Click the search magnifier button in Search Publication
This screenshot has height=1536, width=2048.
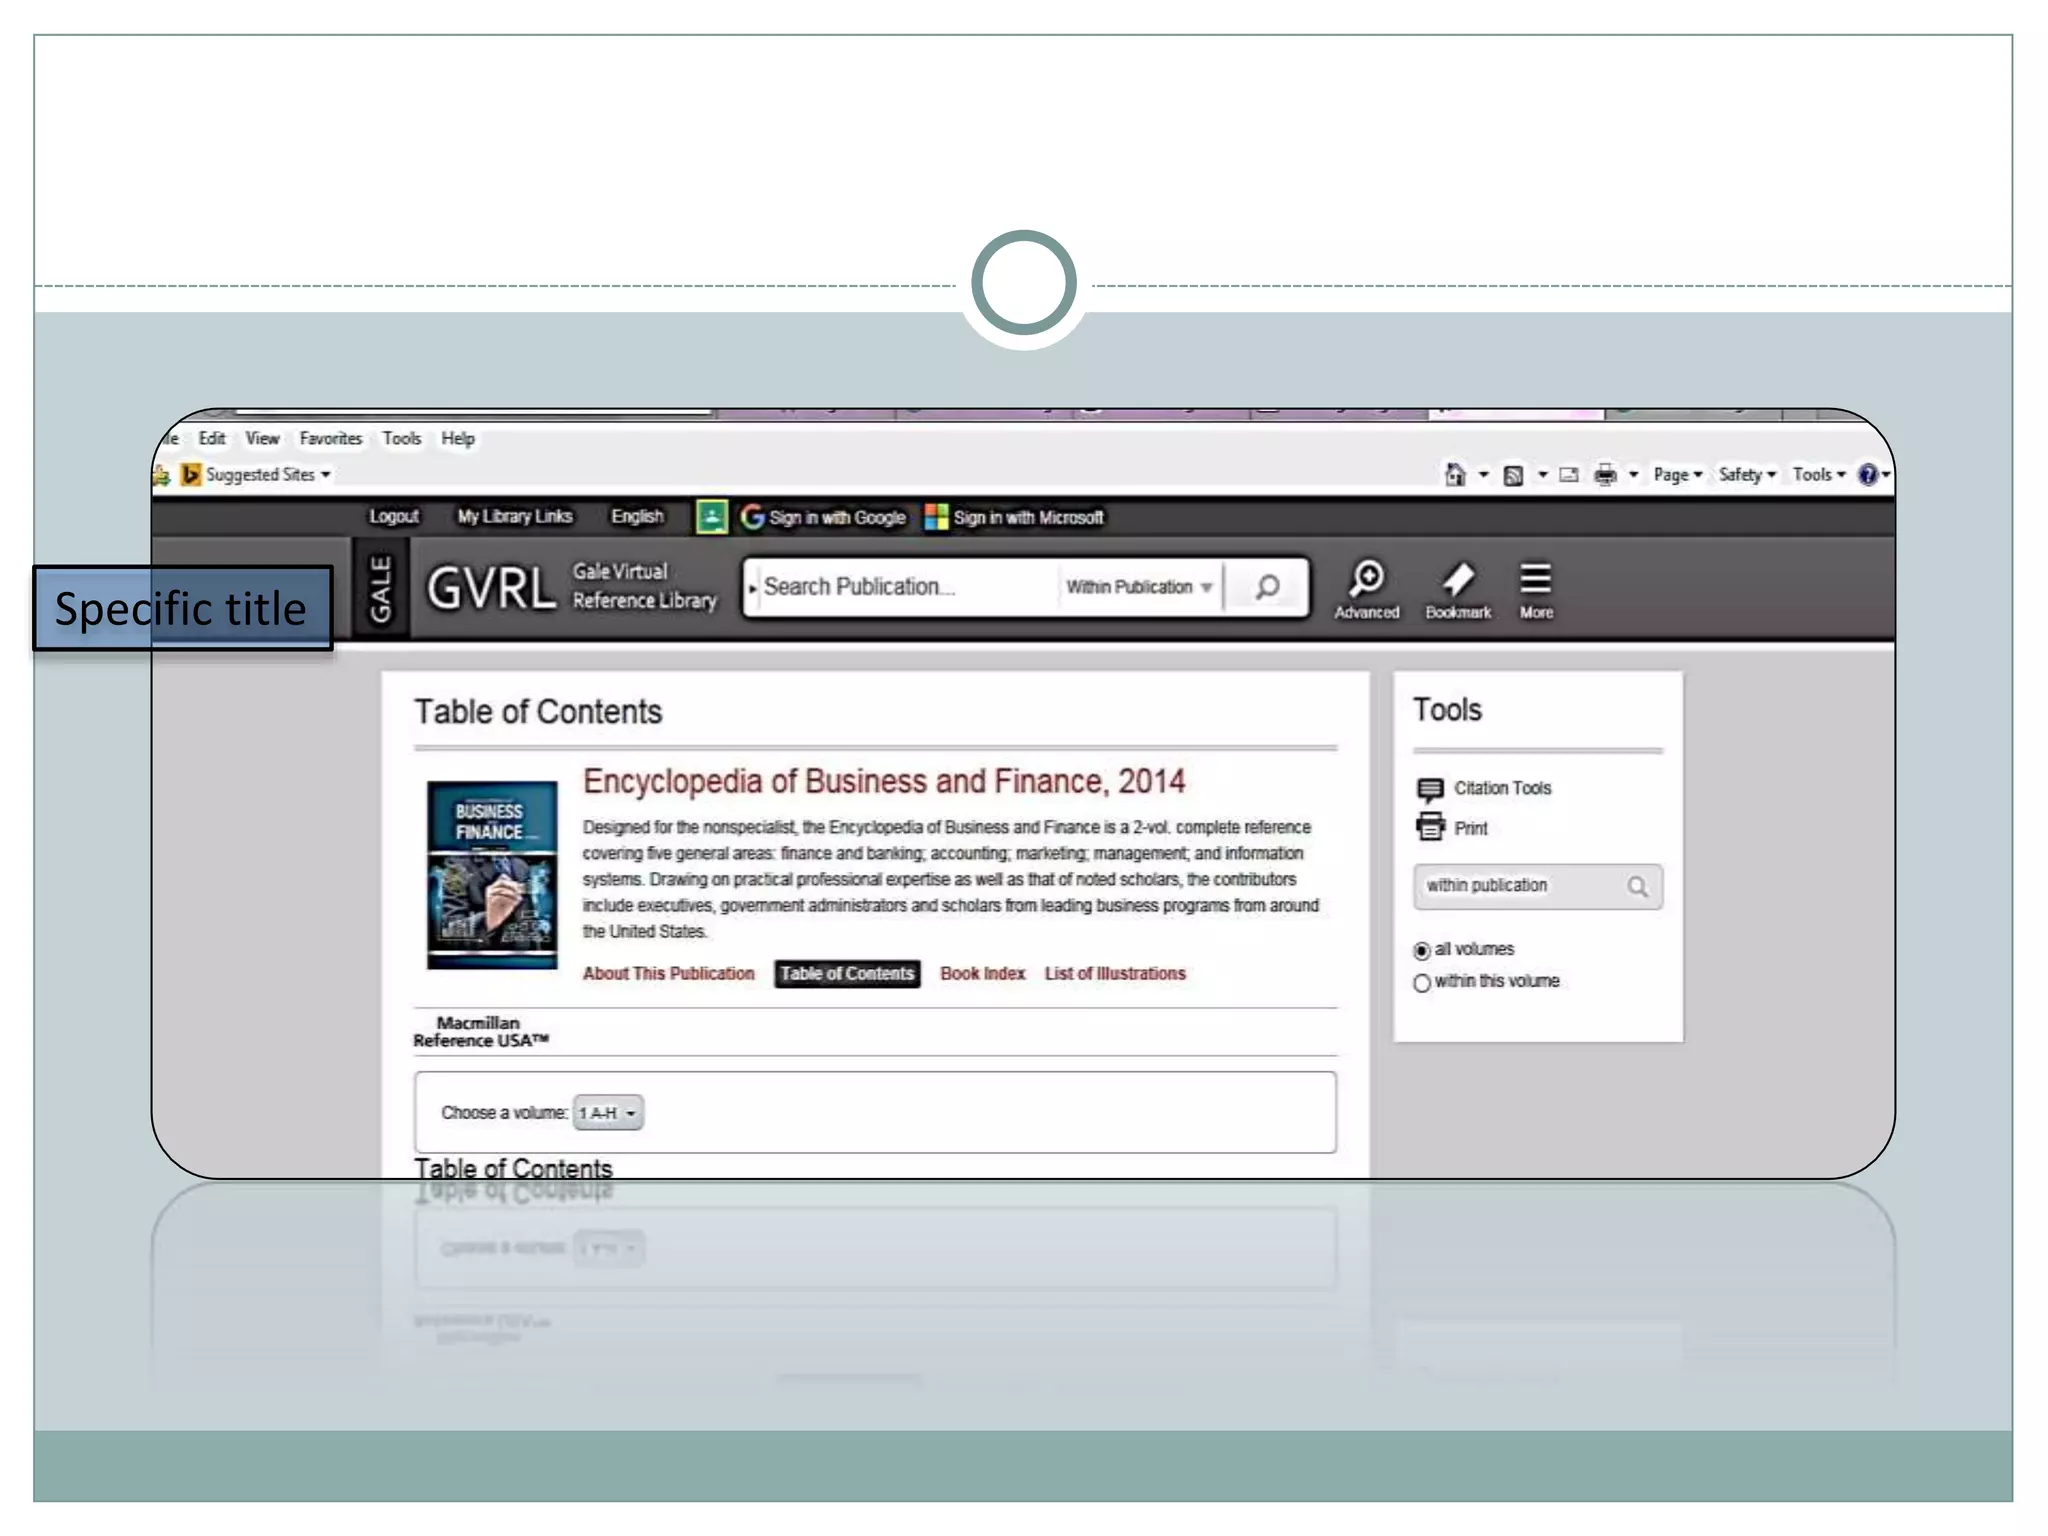[x=1267, y=587]
